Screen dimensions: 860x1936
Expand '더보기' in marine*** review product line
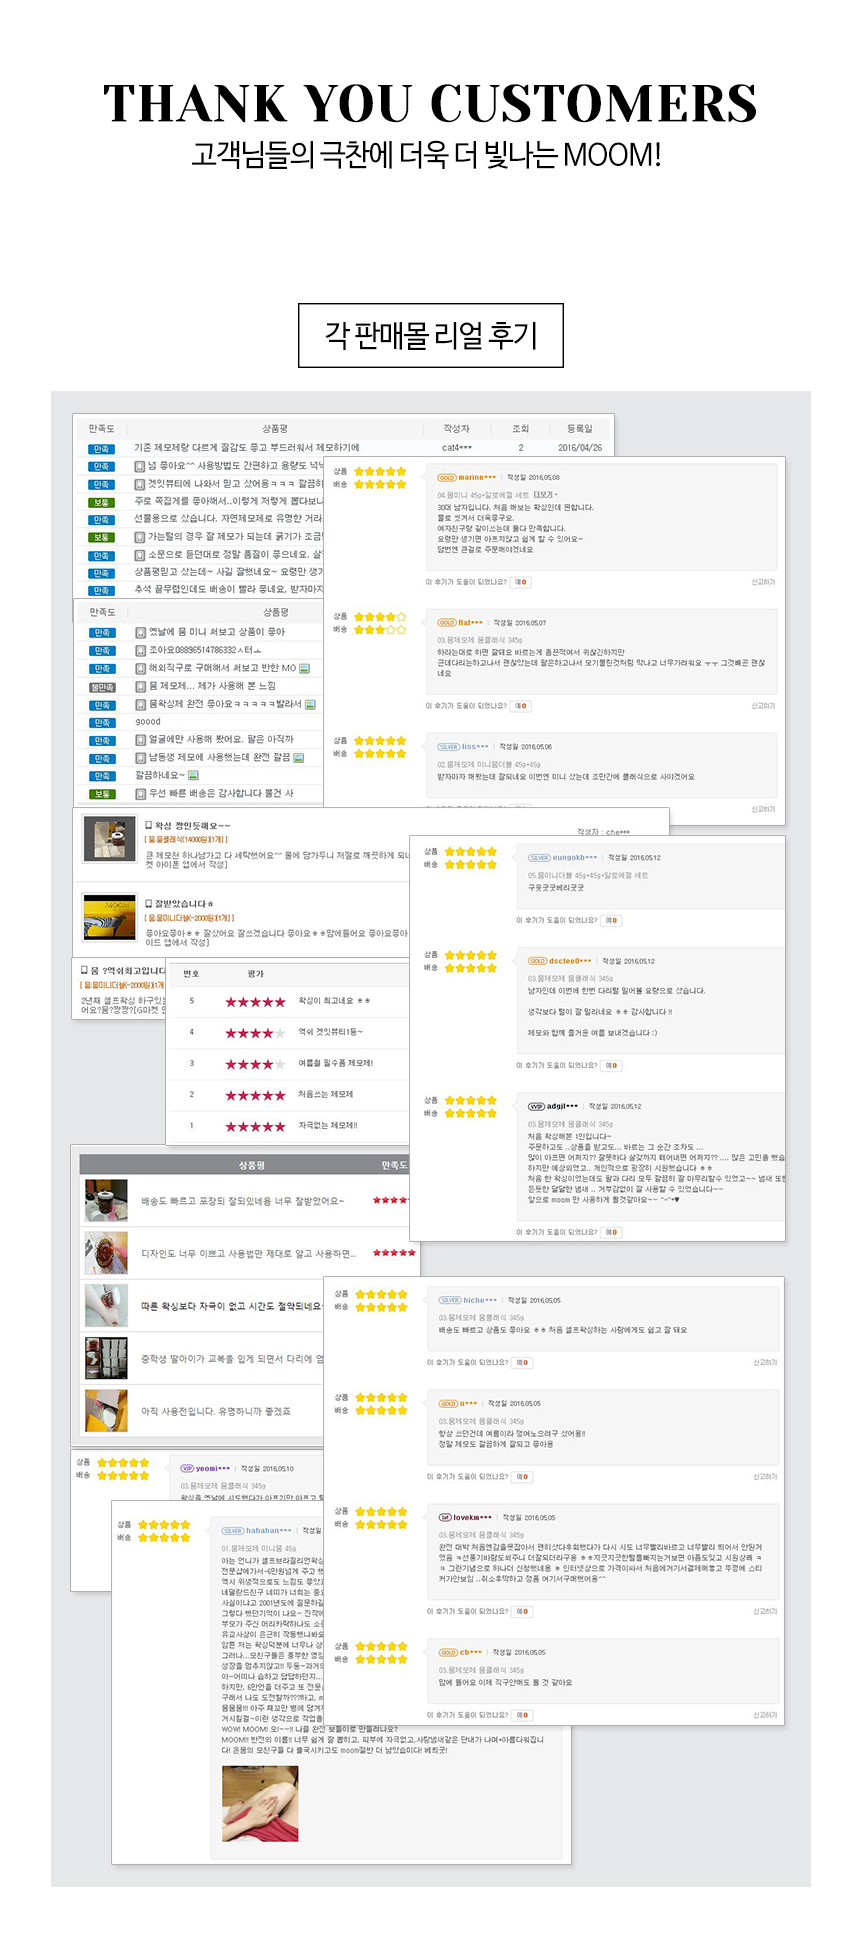coord(544,495)
